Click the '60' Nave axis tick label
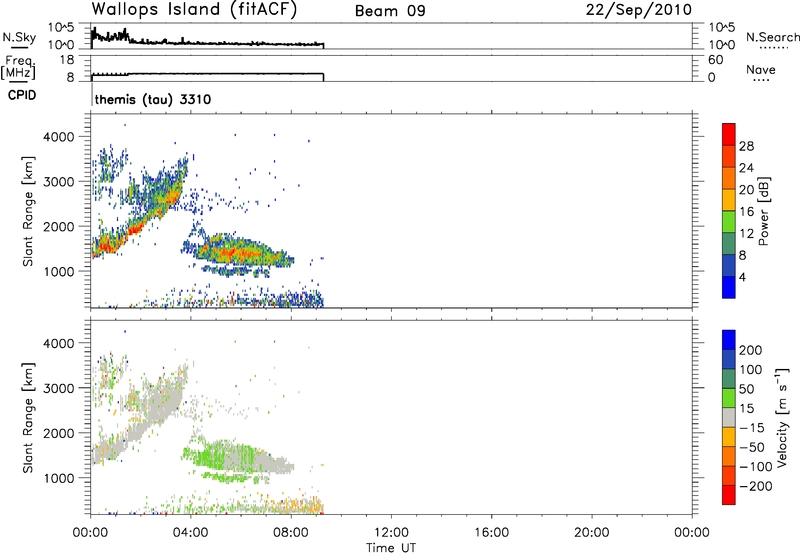 click(715, 60)
